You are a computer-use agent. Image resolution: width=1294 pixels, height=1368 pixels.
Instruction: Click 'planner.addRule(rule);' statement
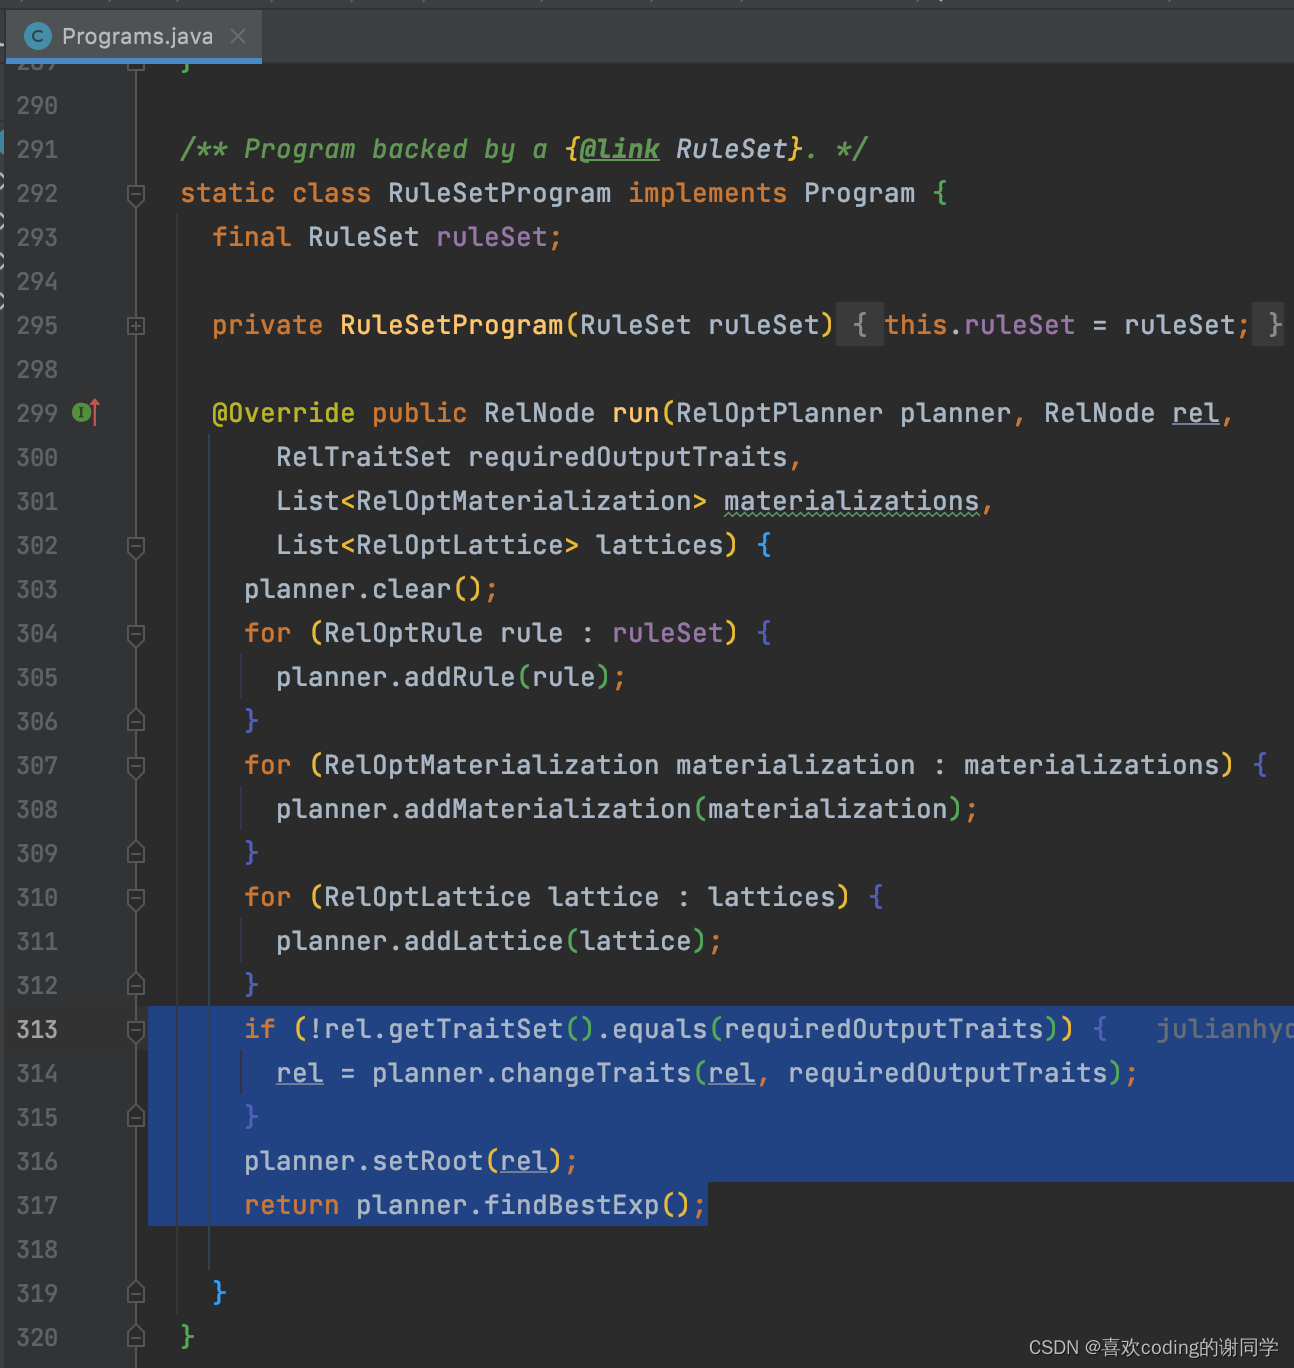[451, 677]
